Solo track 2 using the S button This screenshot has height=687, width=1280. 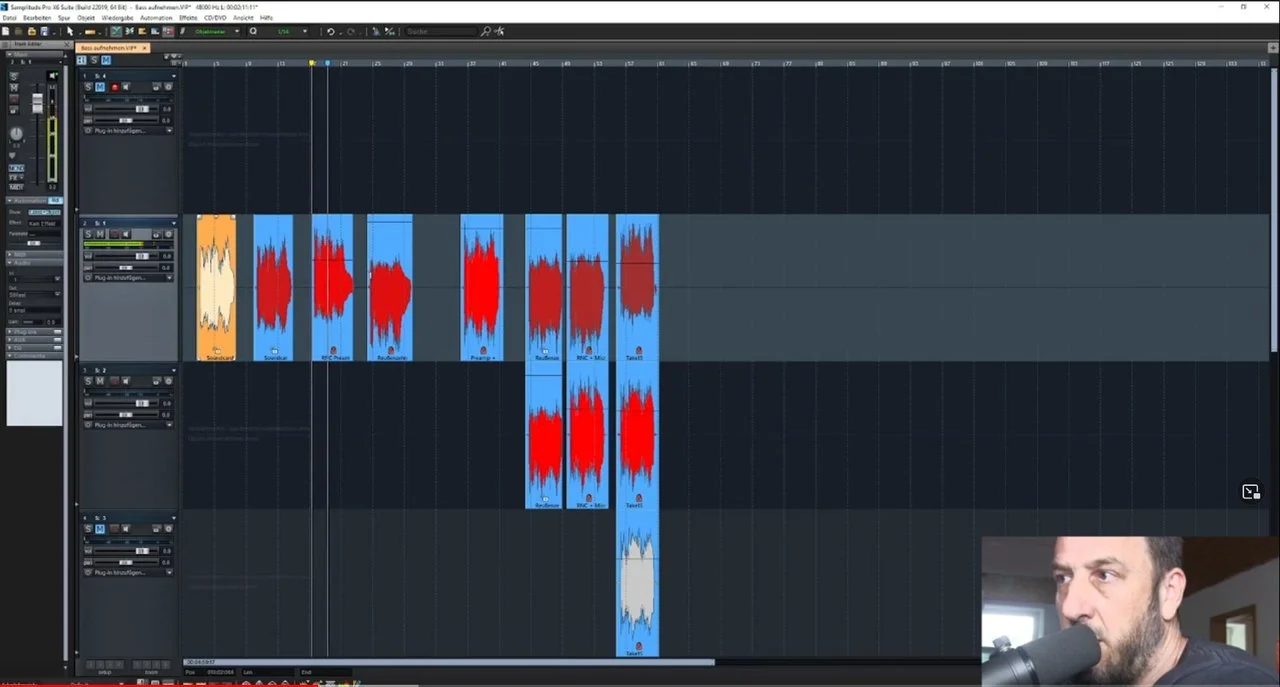(x=88, y=235)
